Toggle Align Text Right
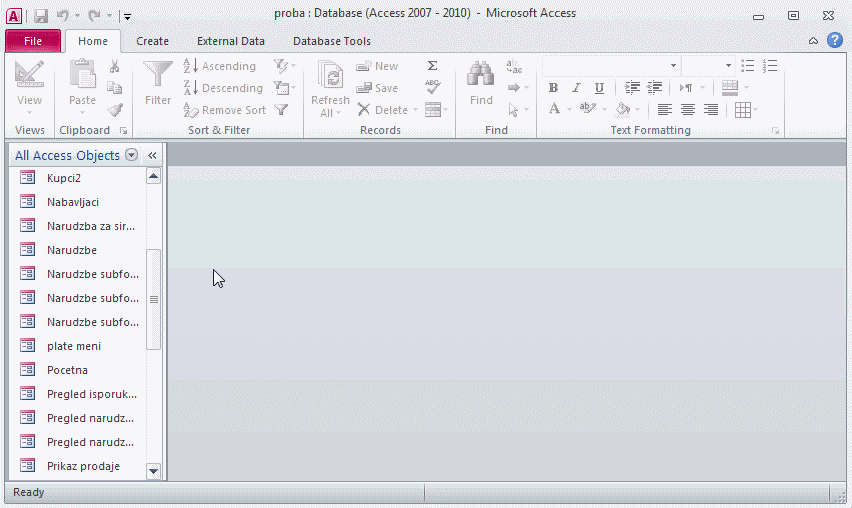This screenshot has width=852, height=508. pyautogui.click(x=711, y=110)
